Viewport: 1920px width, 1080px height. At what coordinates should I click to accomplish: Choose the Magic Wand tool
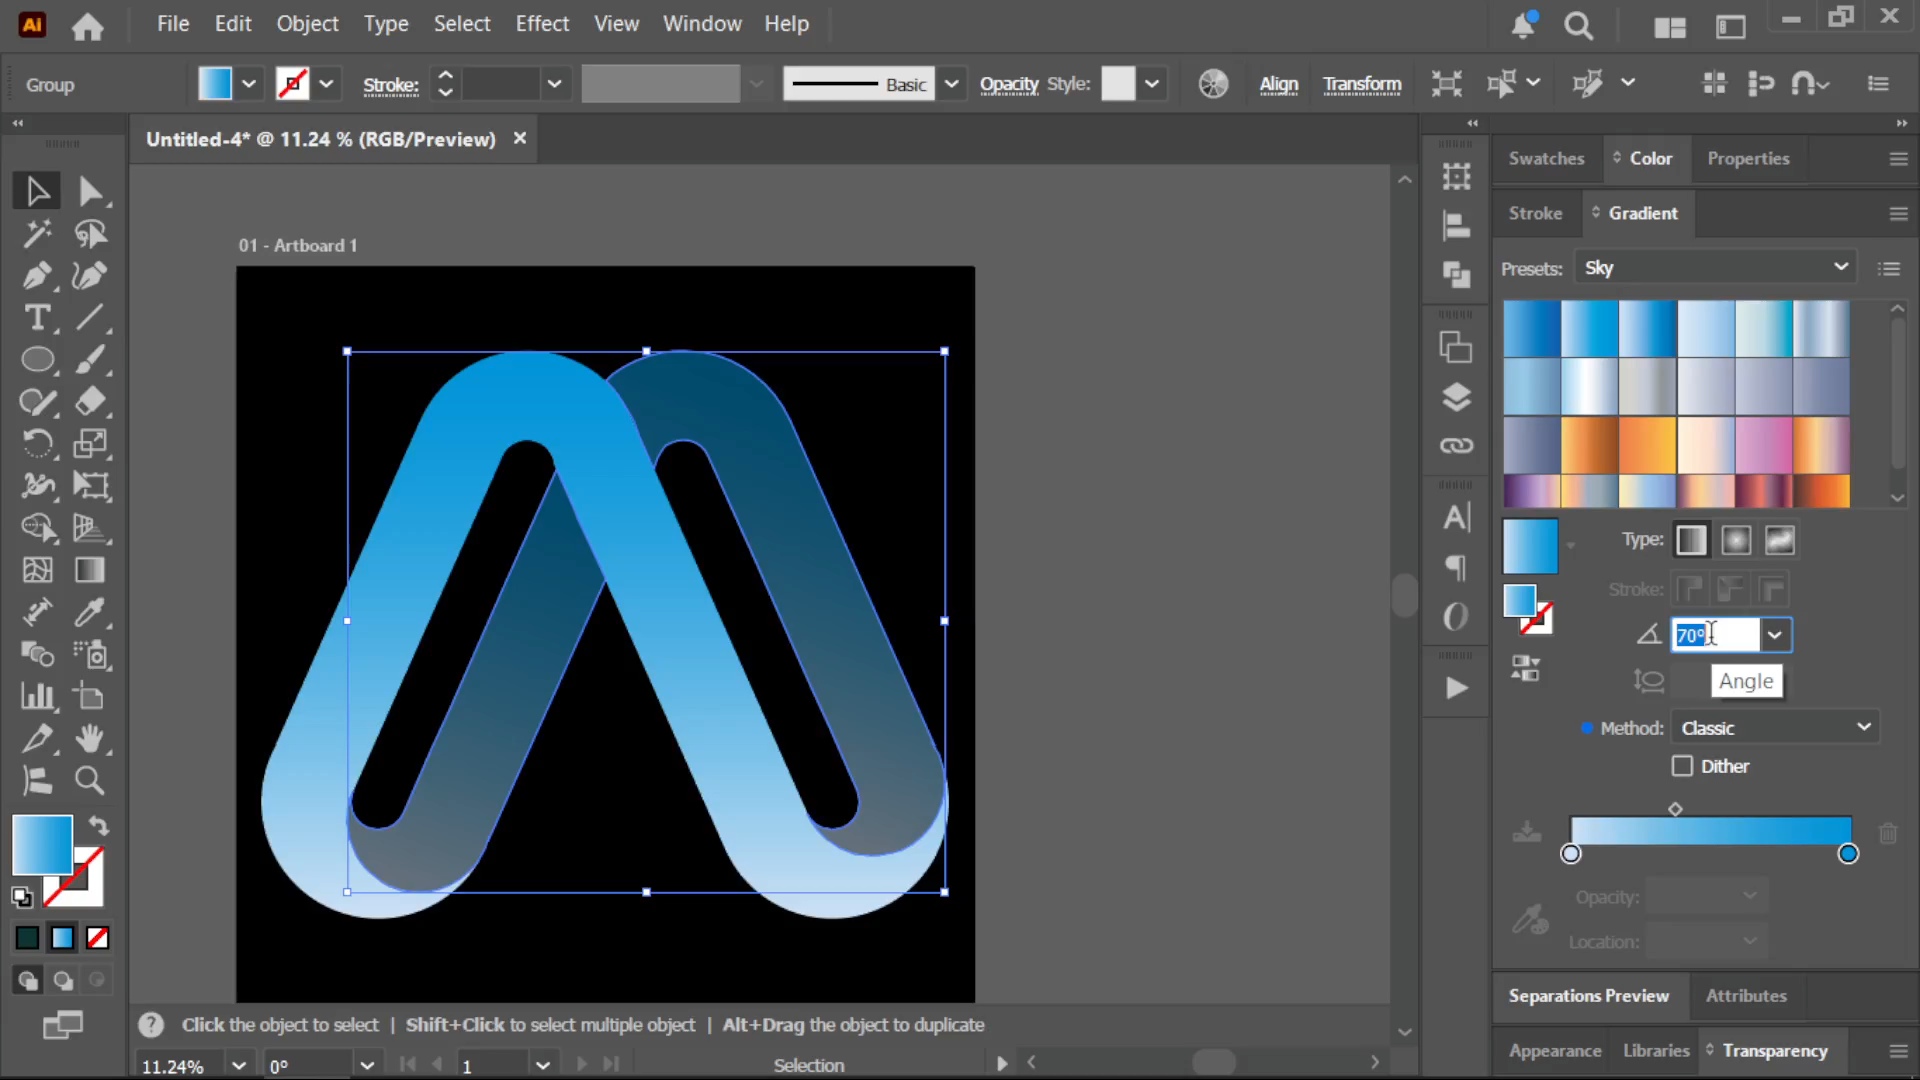pyautogui.click(x=37, y=234)
